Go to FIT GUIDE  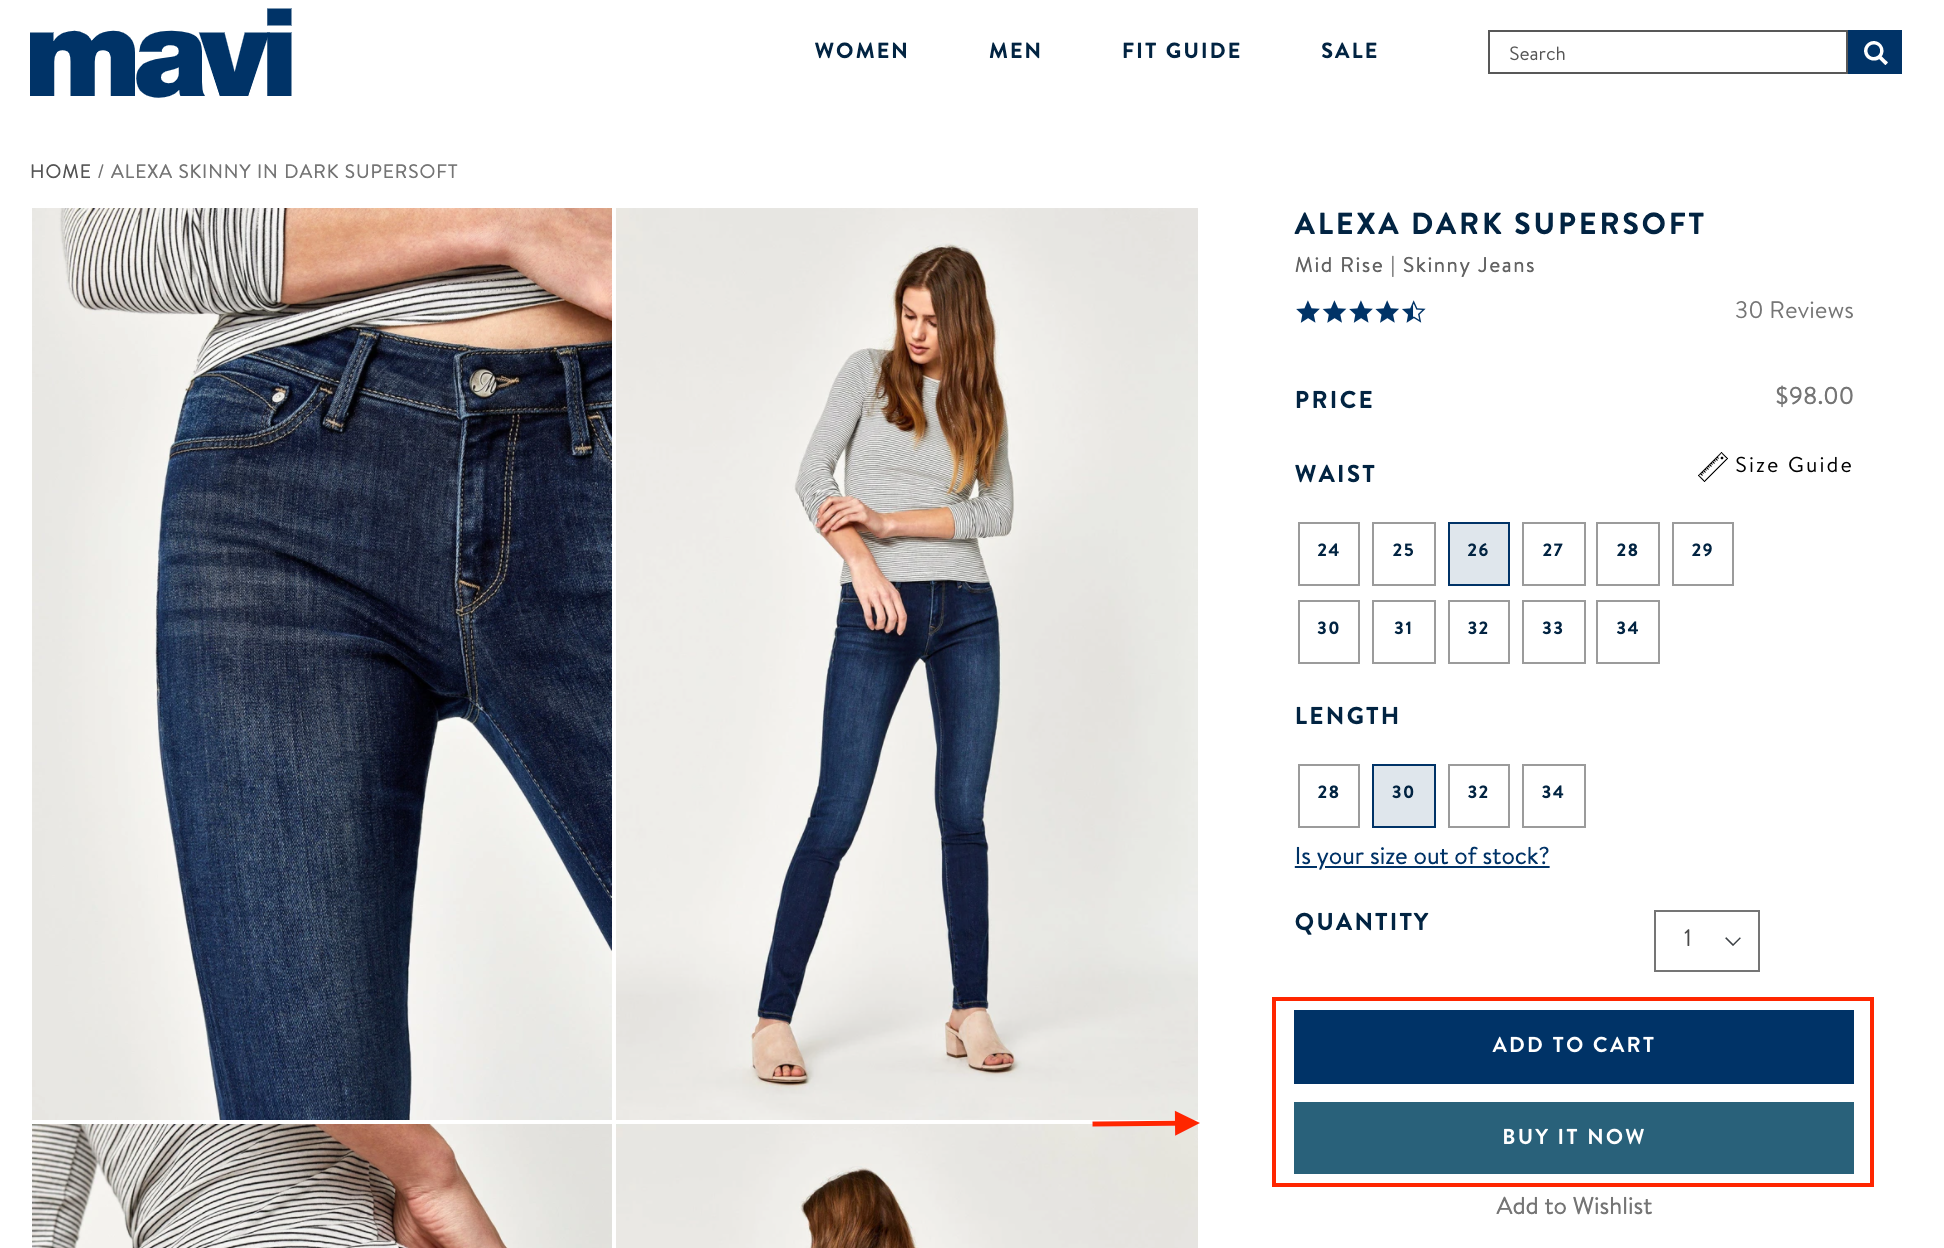1181,51
